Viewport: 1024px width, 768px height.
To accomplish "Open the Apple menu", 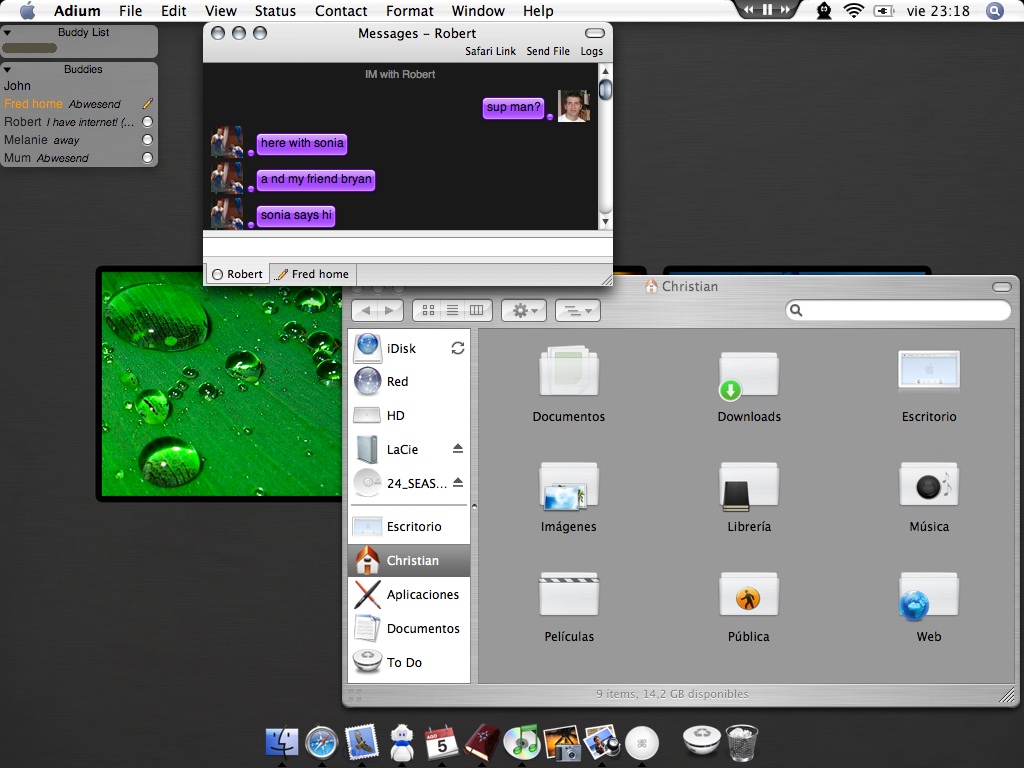I will pos(27,10).
